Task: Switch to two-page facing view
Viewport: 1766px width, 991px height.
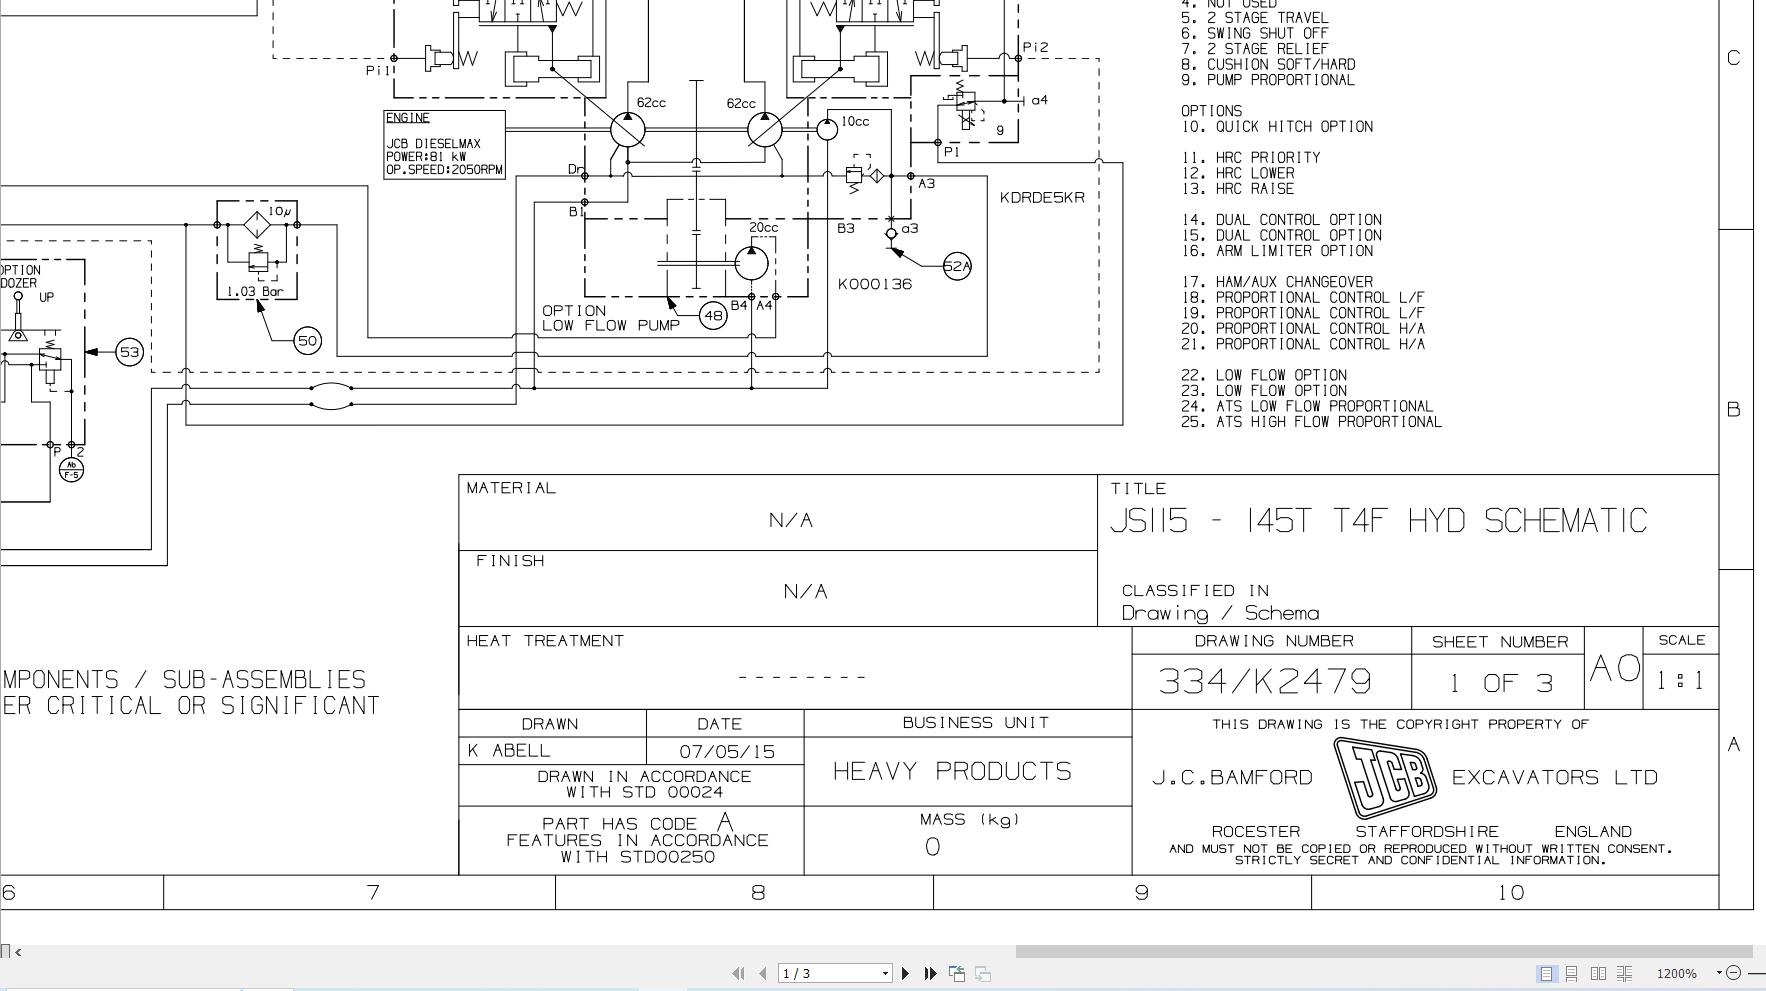Action: tap(1599, 972)
